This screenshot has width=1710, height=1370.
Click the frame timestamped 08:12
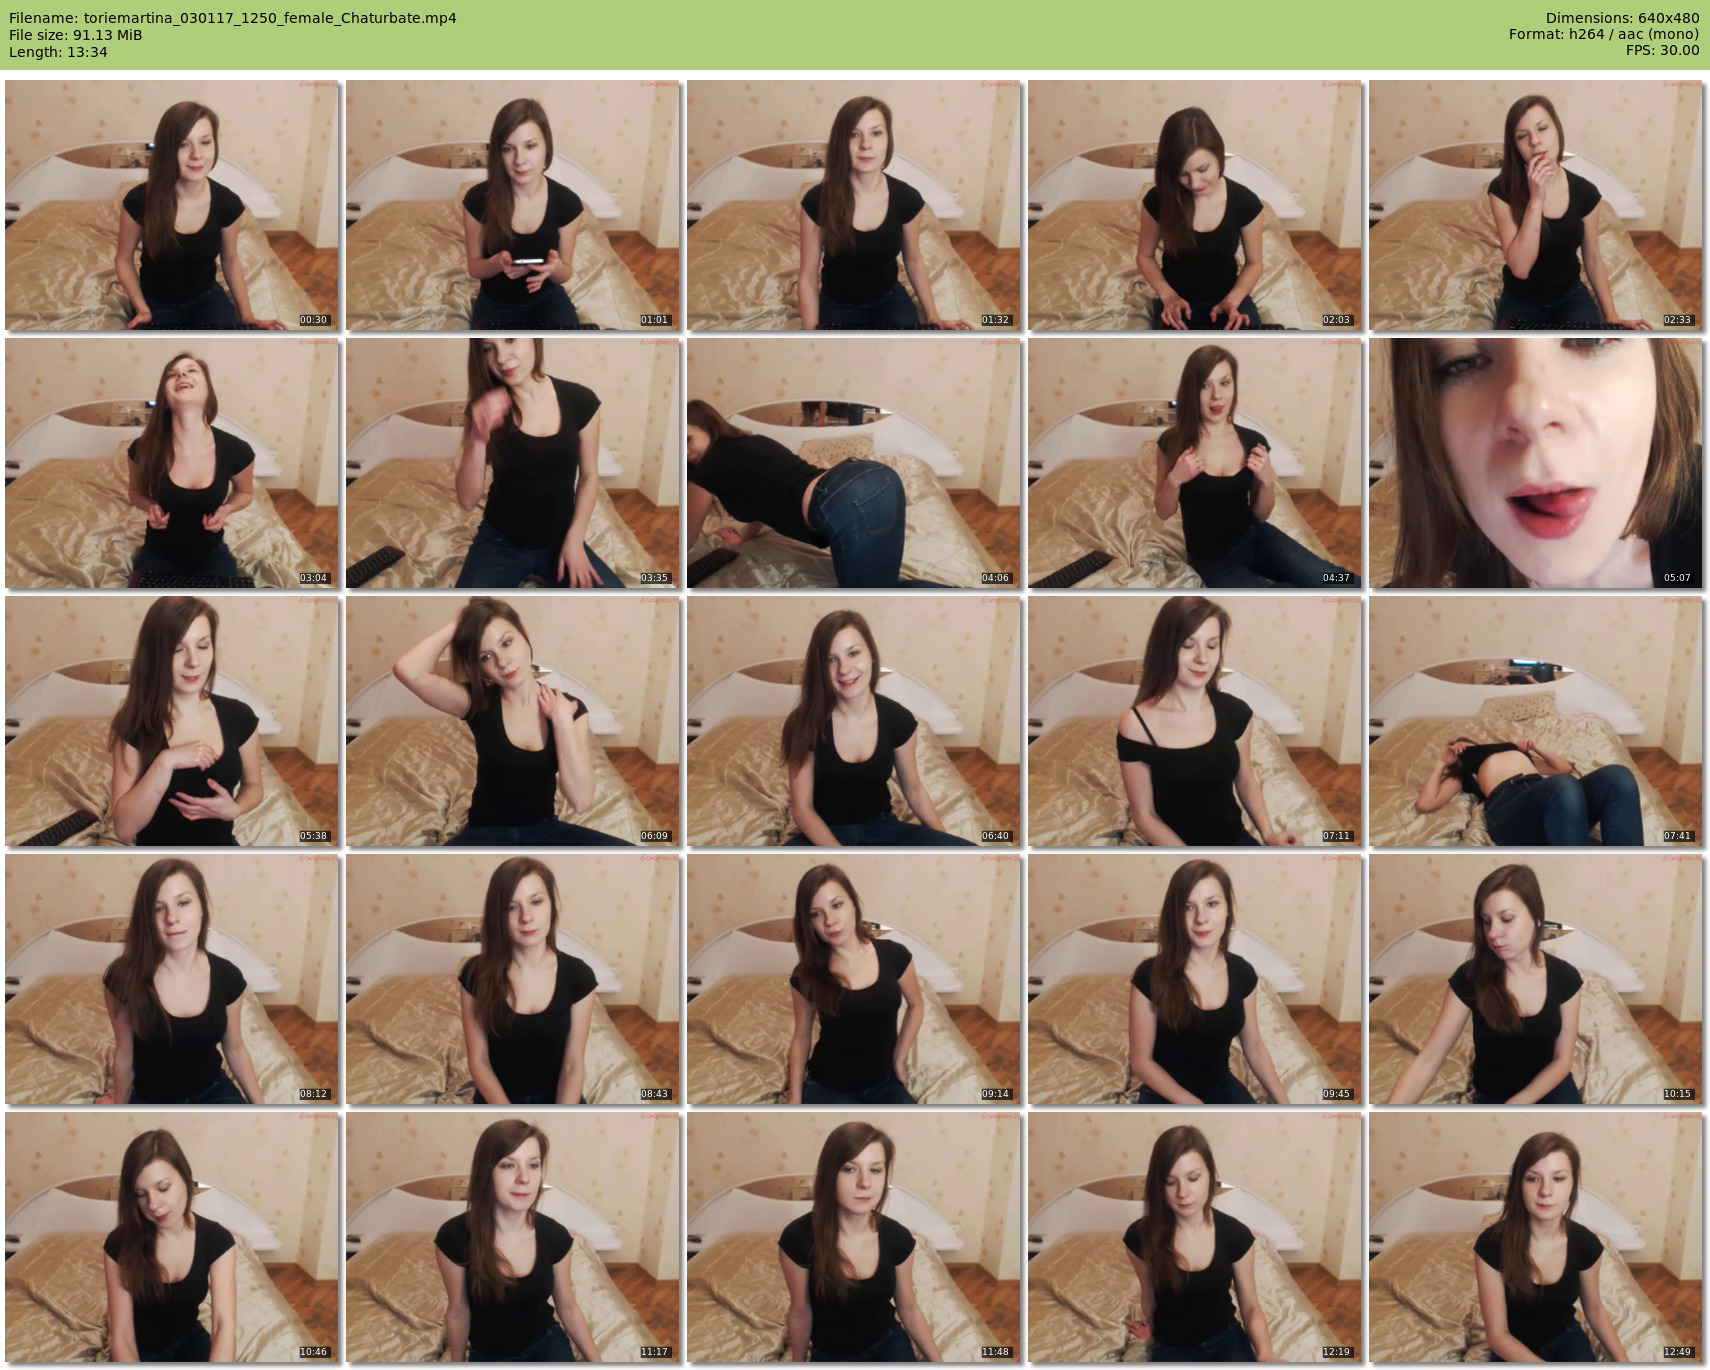(172, 979)
